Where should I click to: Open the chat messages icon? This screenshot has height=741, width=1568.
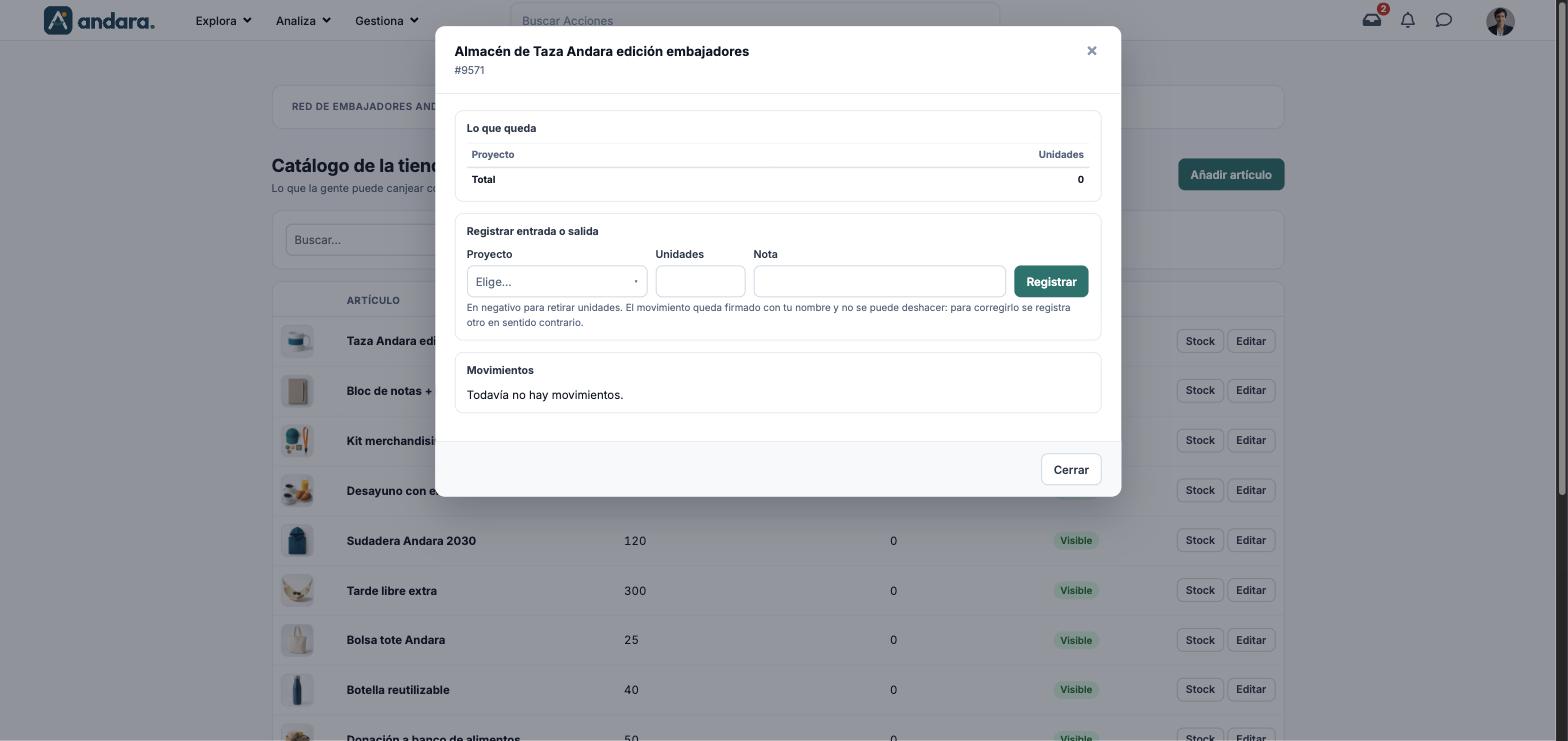point(1444,20)
